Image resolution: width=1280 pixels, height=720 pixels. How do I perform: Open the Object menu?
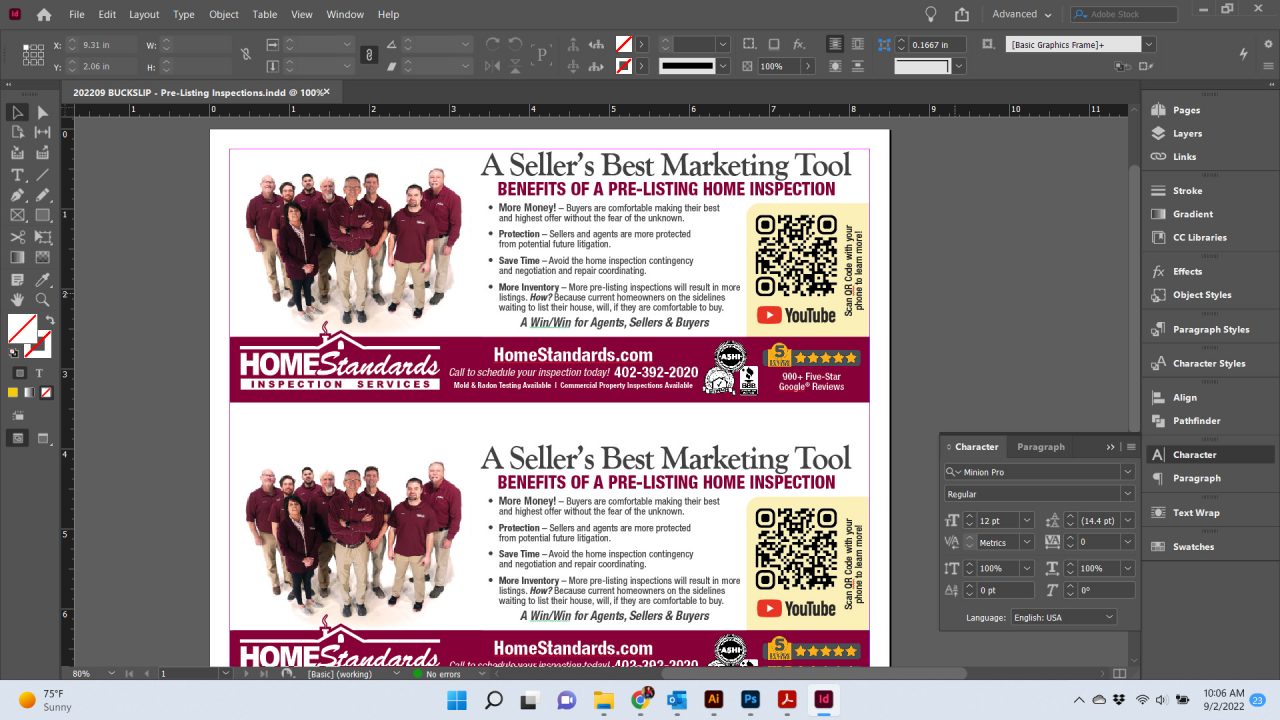(x=224, y=14)
